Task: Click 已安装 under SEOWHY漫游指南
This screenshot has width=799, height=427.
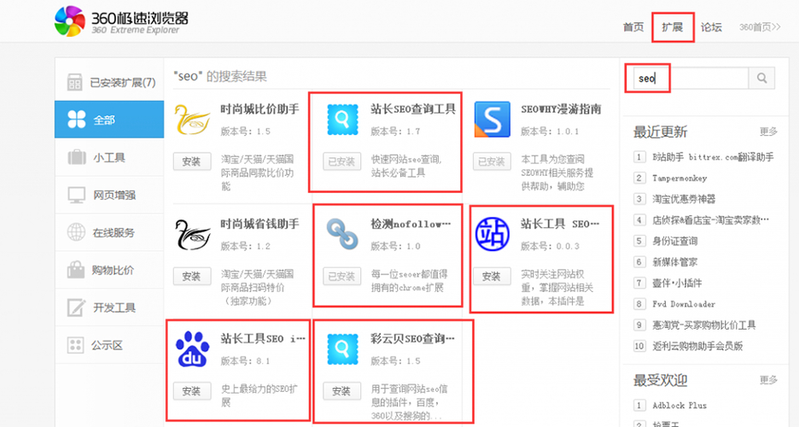Action: 492,162
